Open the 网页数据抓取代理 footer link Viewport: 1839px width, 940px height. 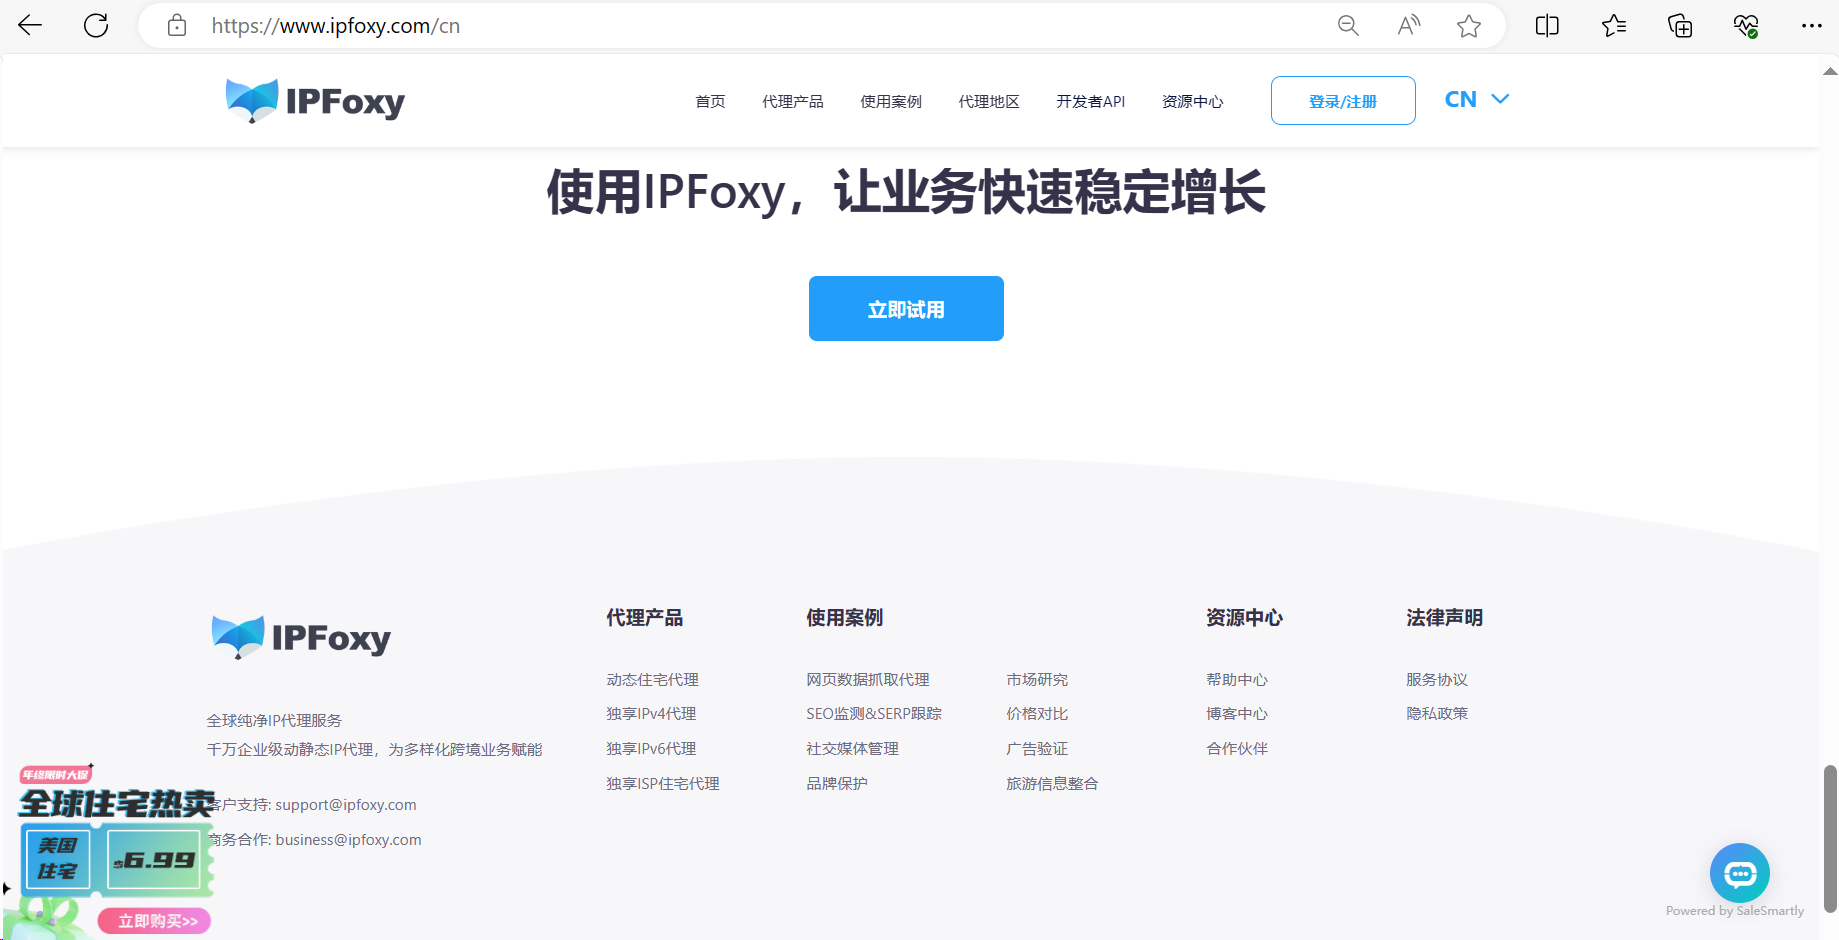click(868, 679)
